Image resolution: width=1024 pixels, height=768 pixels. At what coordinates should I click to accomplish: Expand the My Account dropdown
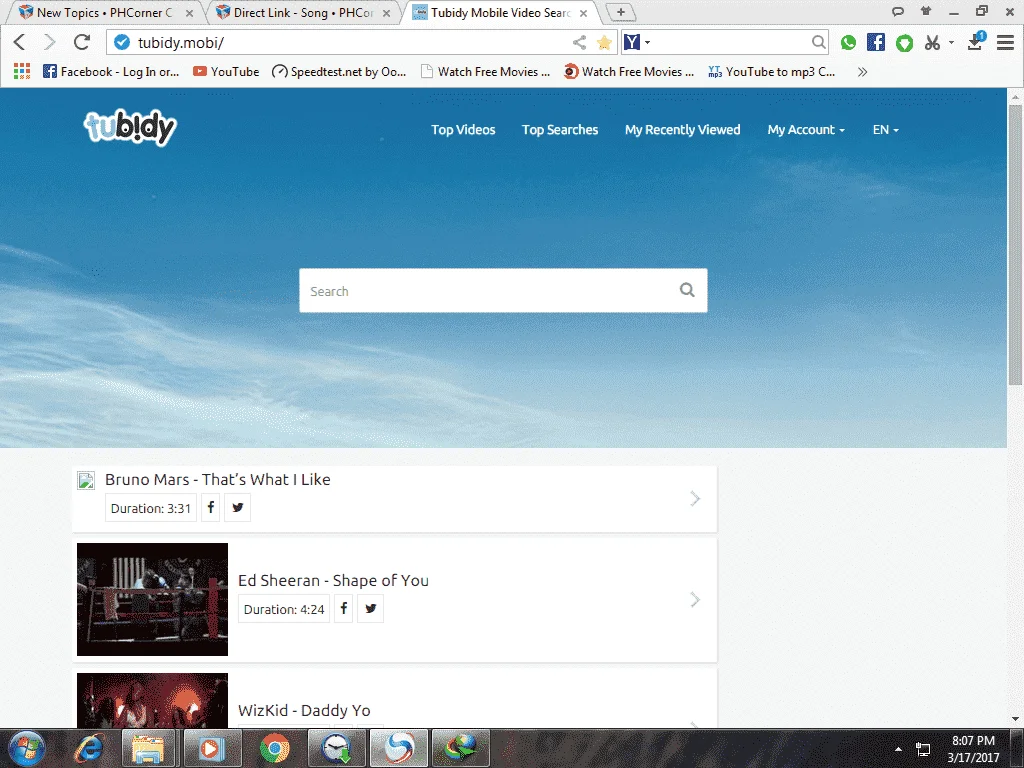(806, 129)
